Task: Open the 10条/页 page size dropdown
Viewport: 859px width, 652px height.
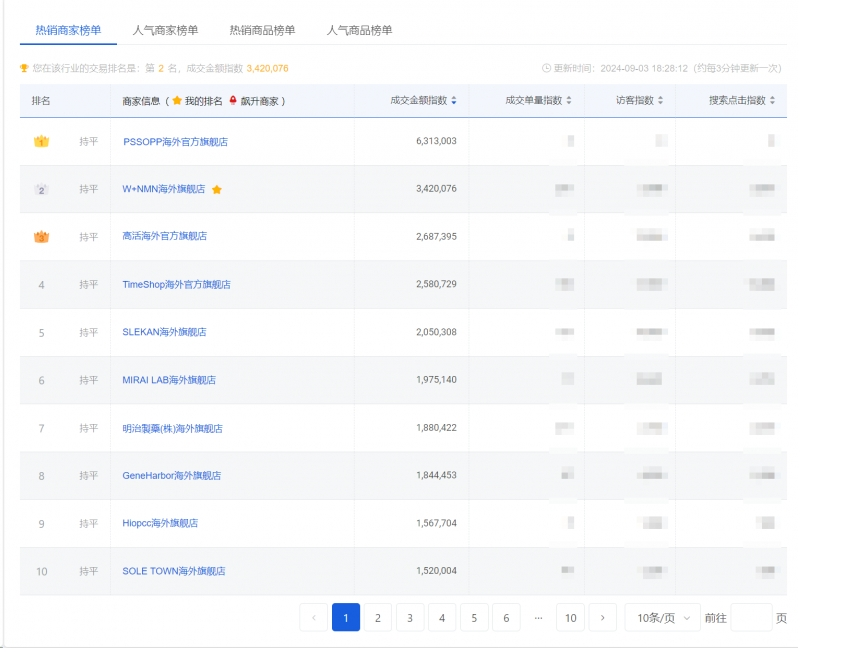Action: (663, 617)
